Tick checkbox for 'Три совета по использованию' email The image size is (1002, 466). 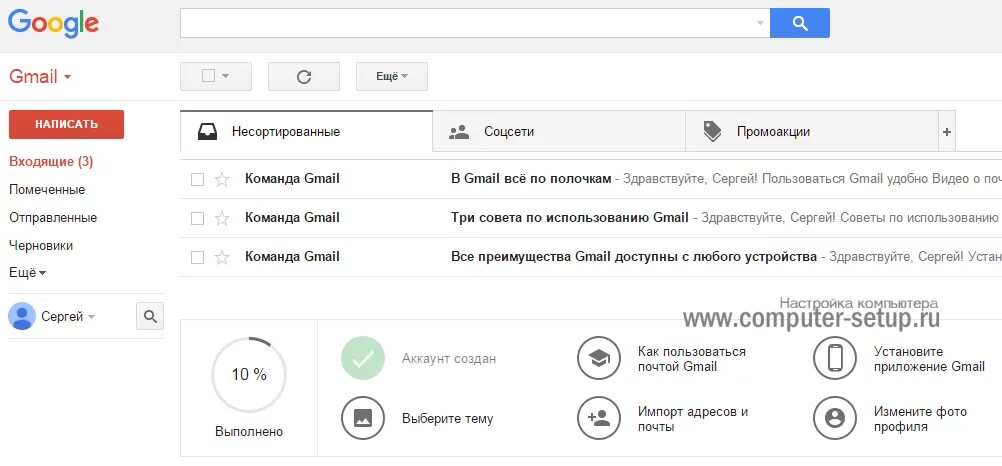point(197,219)
